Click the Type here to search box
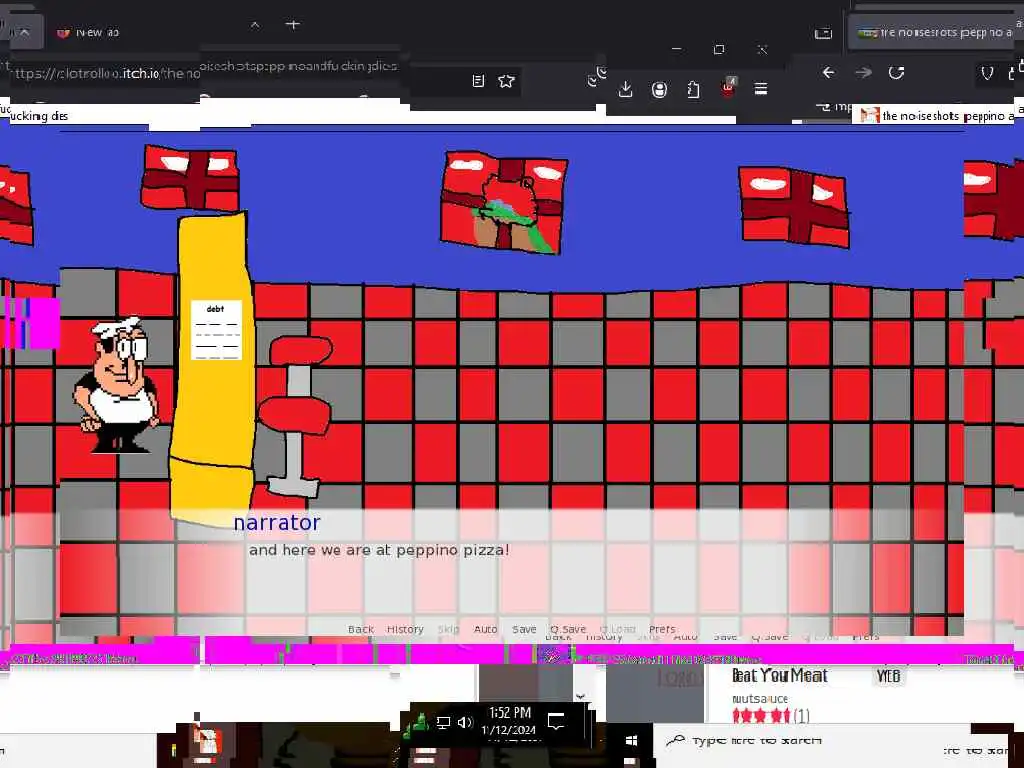Viewport: 1024px width, 768px height. 758,741
